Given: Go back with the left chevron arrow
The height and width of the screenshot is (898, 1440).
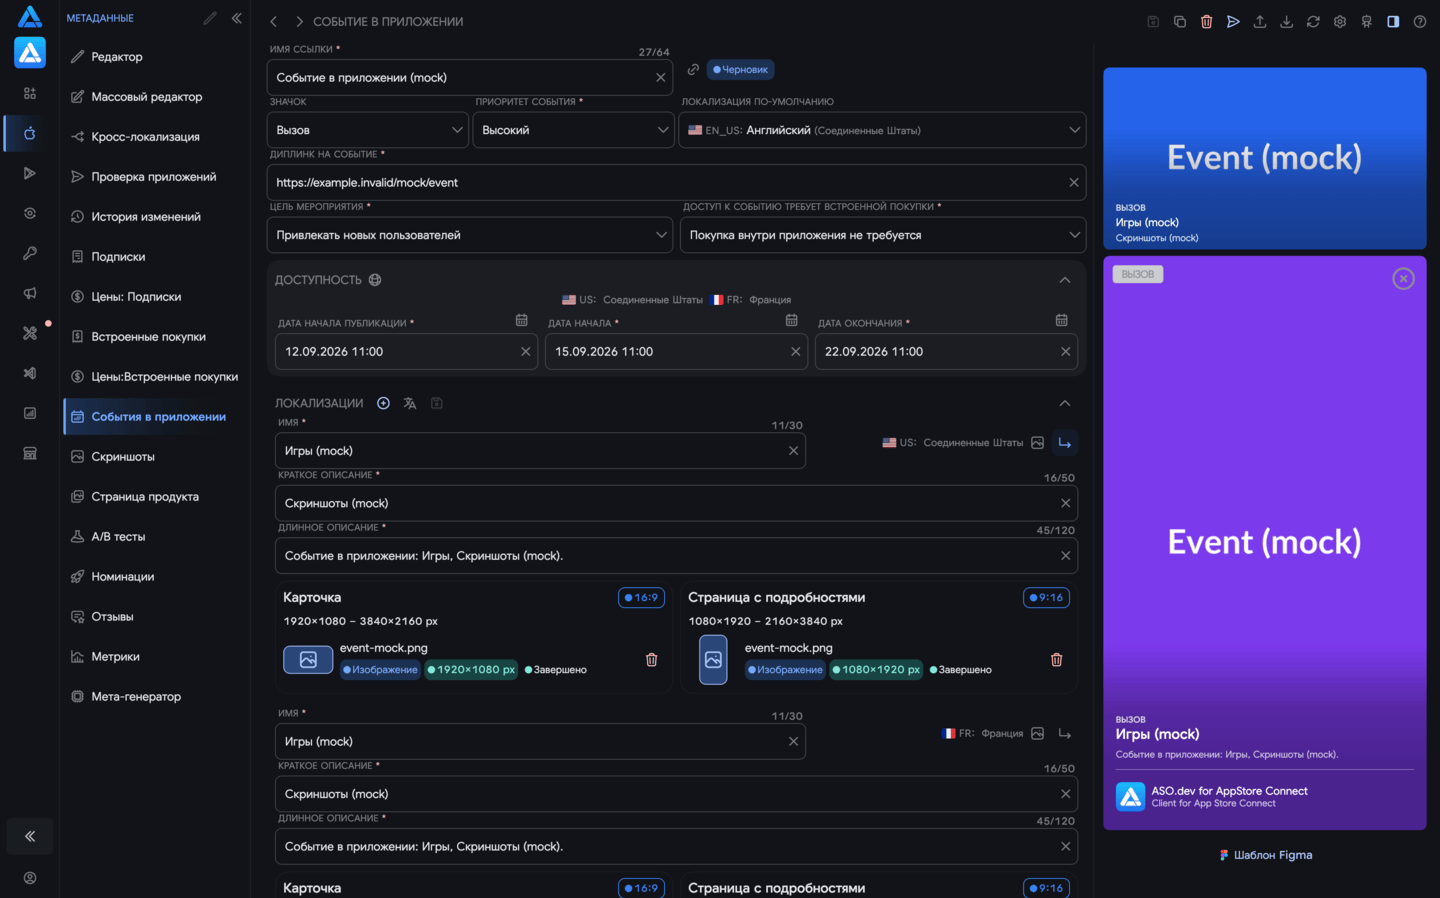Looking at the screenshot, I should (x=273, y=21).
